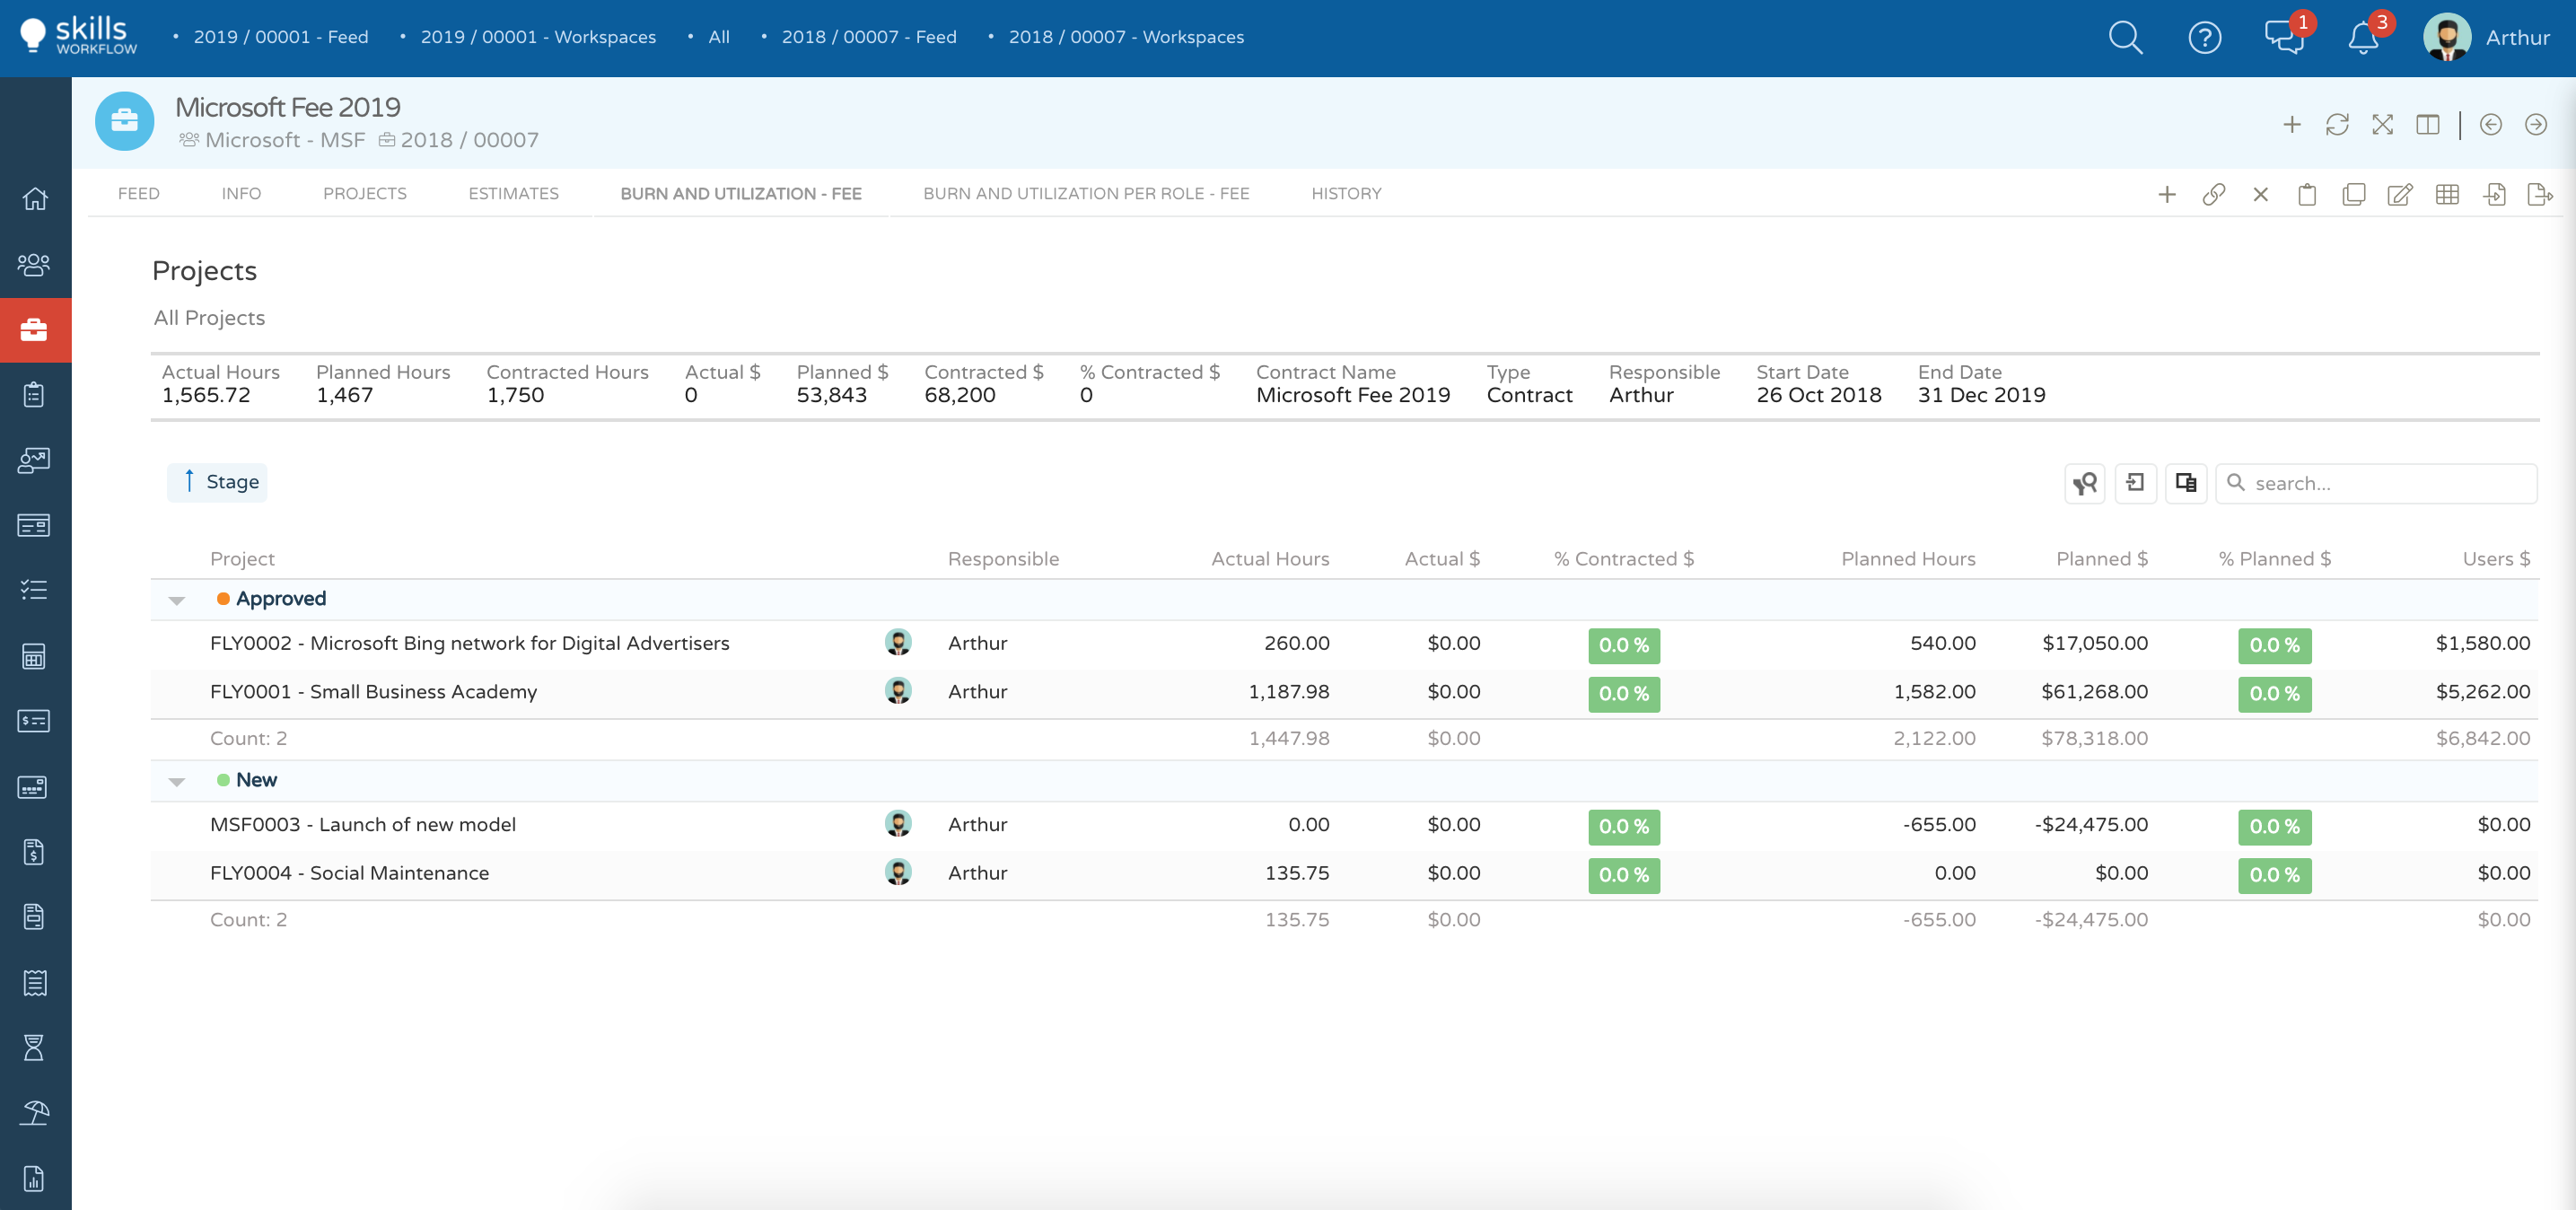The height and width of the screenshot is (1210, 2576).
Task: Refresh the Microsoft Fee 2019 workspace
Action: [x=2337, y=124]
